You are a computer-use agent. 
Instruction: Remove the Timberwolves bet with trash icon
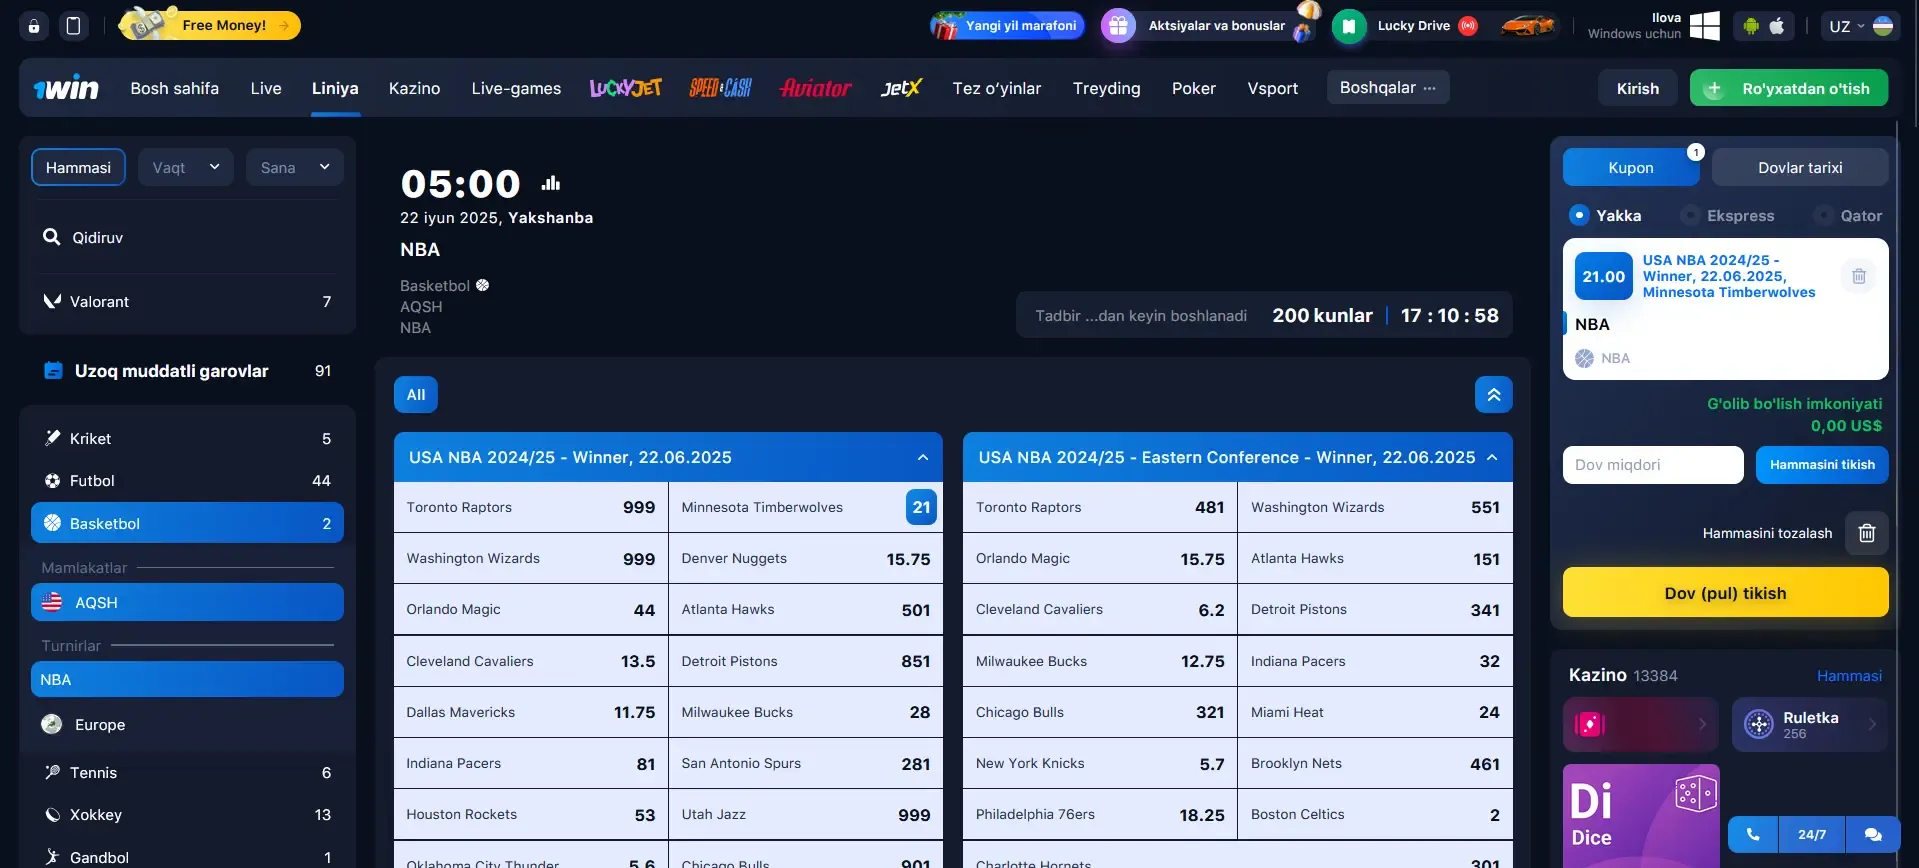pos(1858,276)
